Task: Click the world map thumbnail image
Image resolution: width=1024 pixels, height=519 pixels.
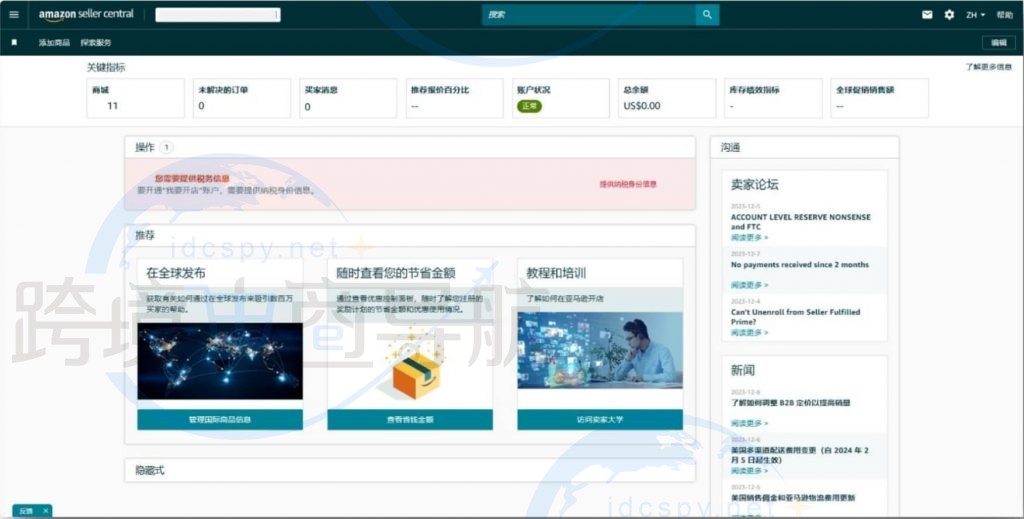Action: click(x=220, y=361)
